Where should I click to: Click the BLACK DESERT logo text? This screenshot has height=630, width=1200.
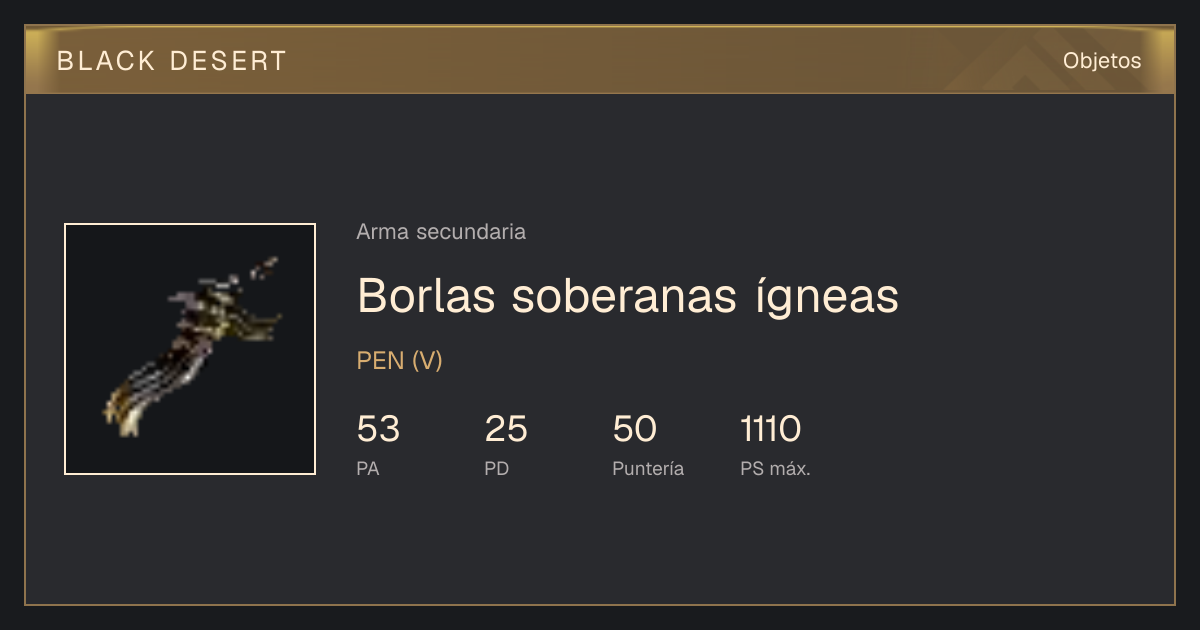point(172,61)
